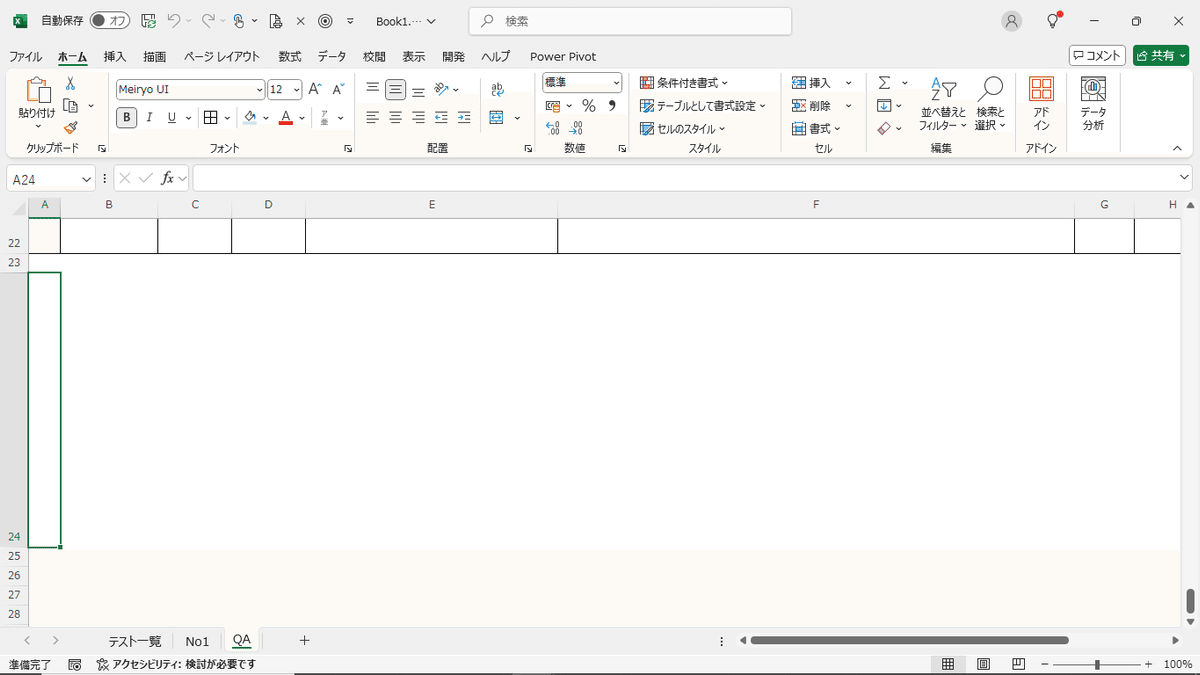The height and width of the screenshot is (675, 1200).
Task: Click the Borders icon
Action: [x=211, y=117]
